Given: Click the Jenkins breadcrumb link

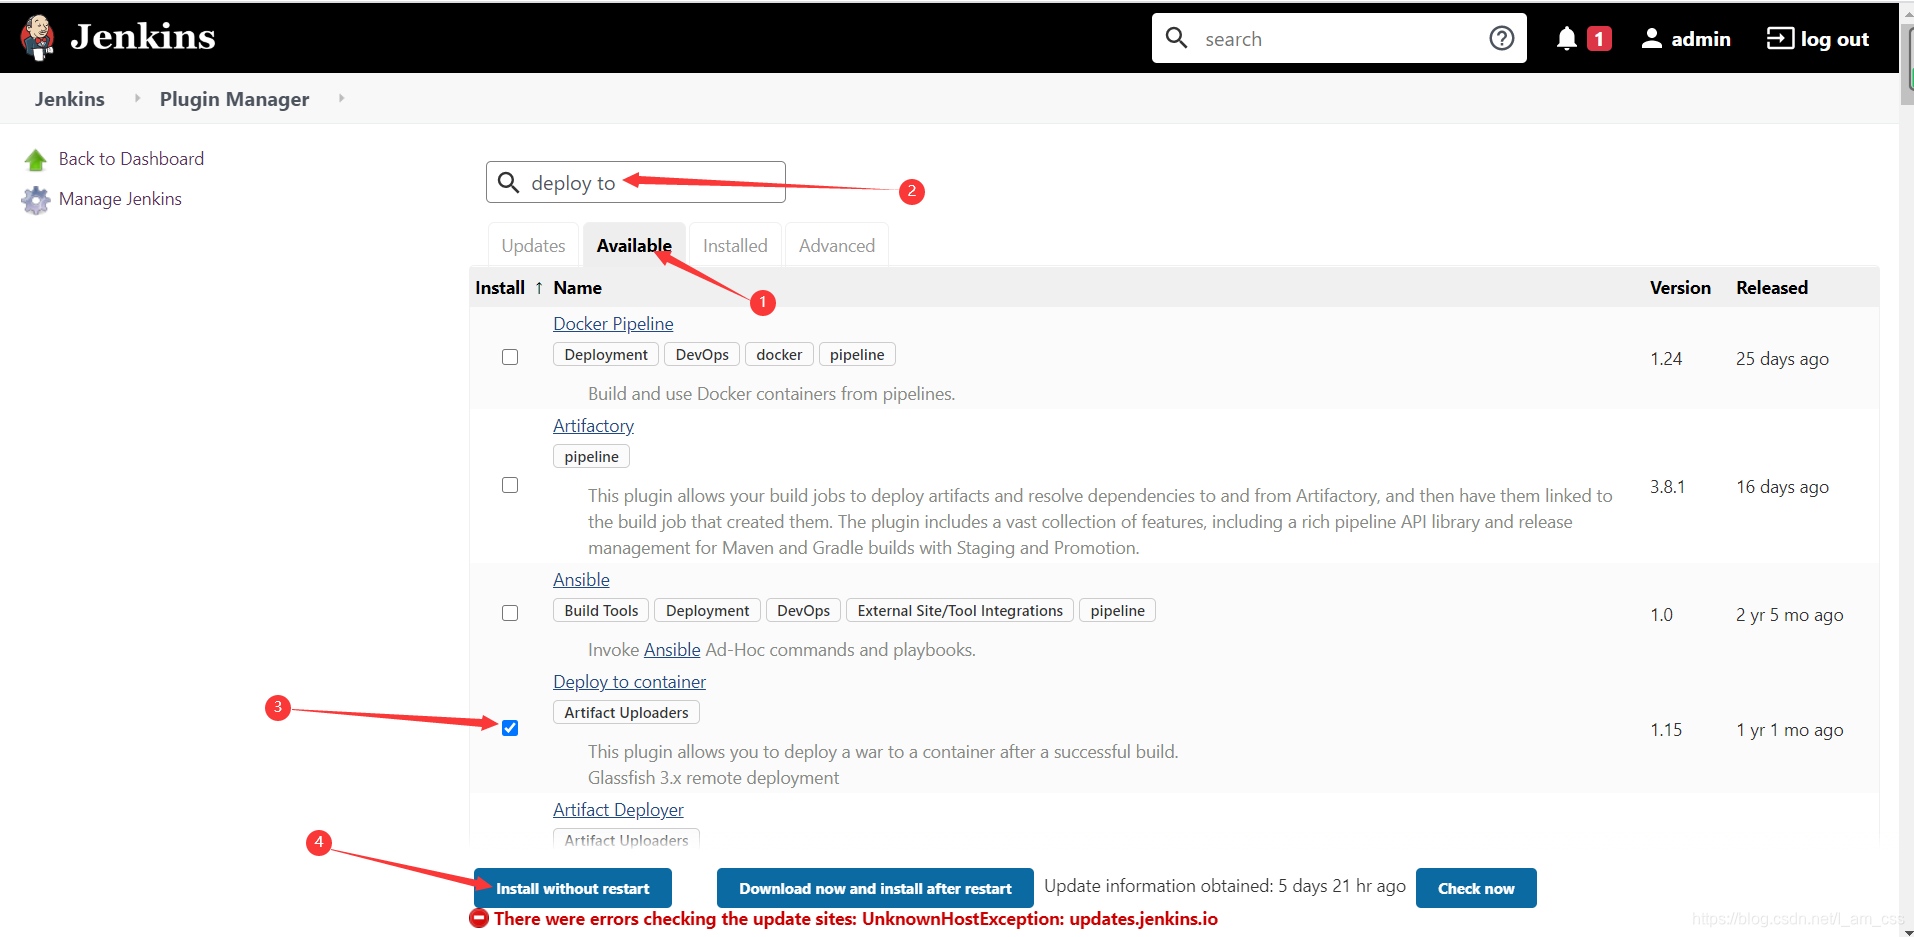Looking at the screenshot, I should [x=70, y=99].
